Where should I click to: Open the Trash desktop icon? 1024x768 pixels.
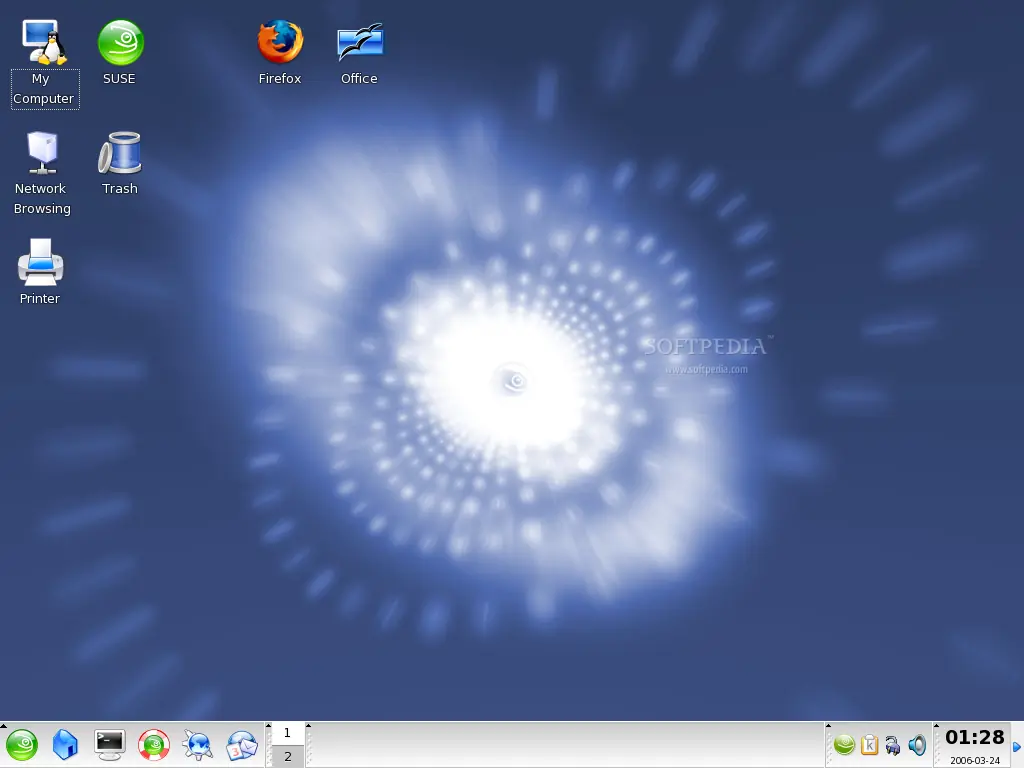[x=120, y=153]
